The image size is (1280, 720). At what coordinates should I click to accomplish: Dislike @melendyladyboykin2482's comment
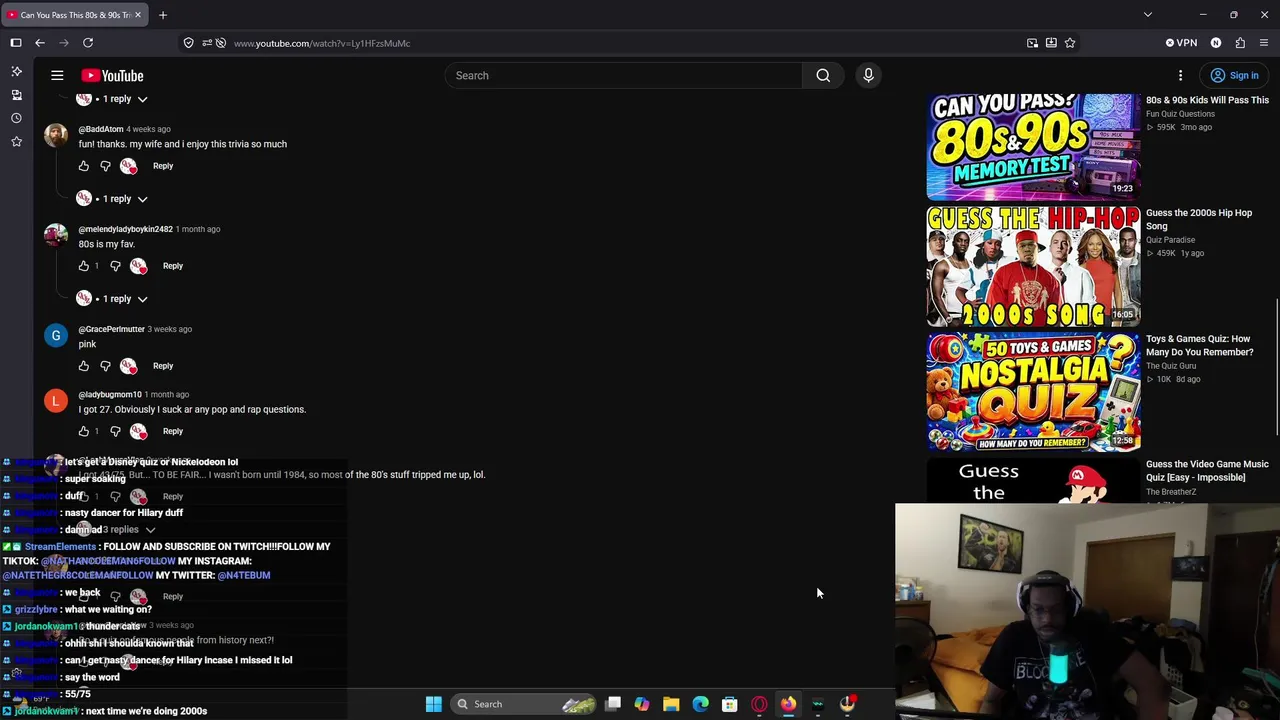115,266
